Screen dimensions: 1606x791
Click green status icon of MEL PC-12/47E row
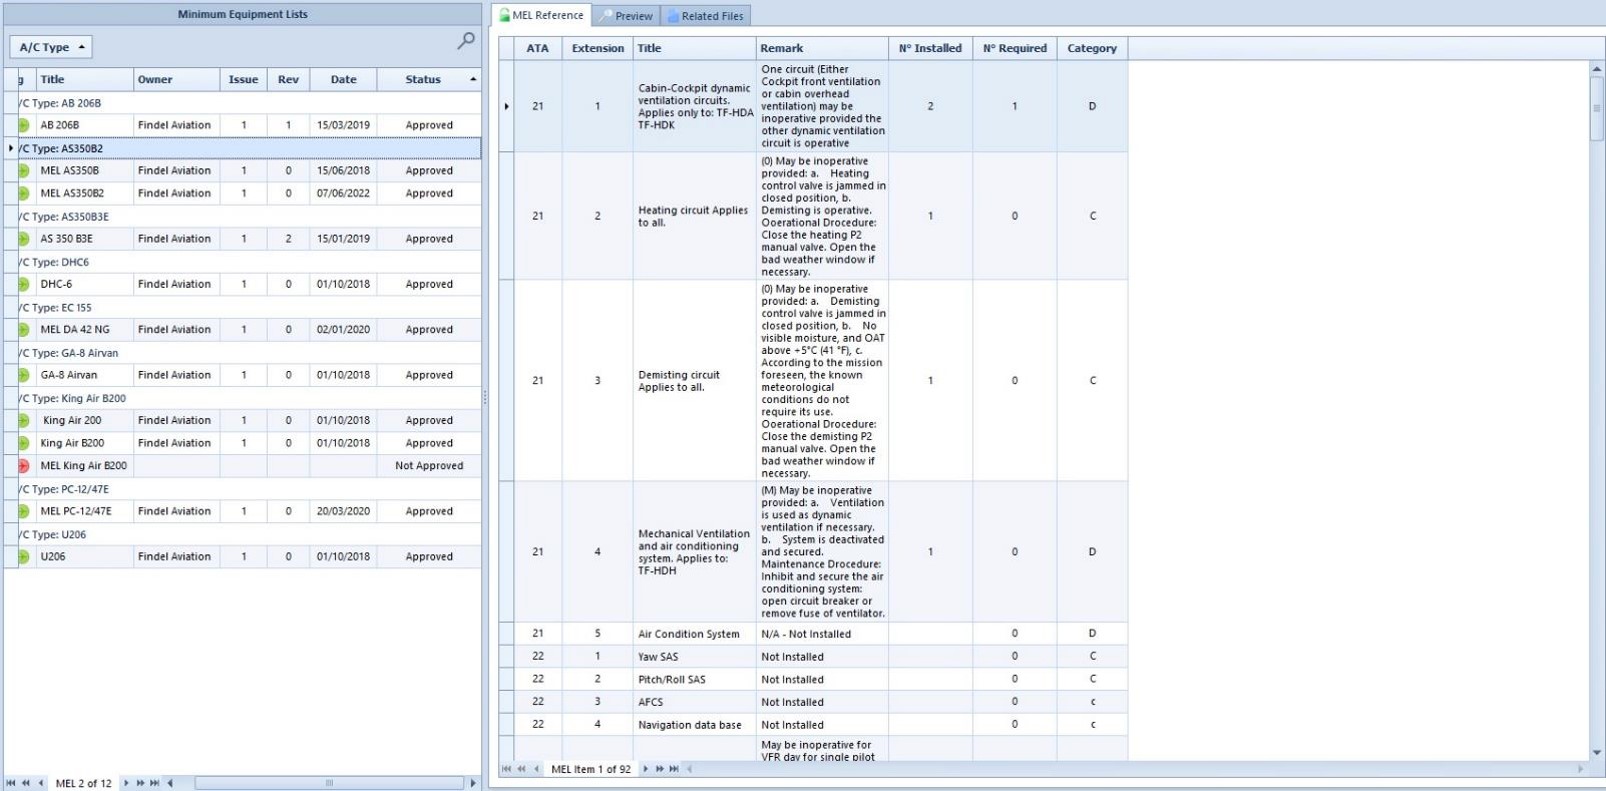(x=23, y=511)
